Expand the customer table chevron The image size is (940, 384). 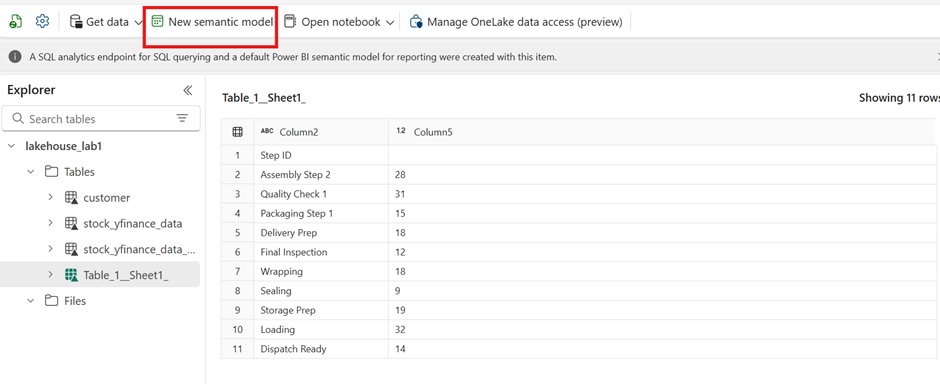[50, 198]
